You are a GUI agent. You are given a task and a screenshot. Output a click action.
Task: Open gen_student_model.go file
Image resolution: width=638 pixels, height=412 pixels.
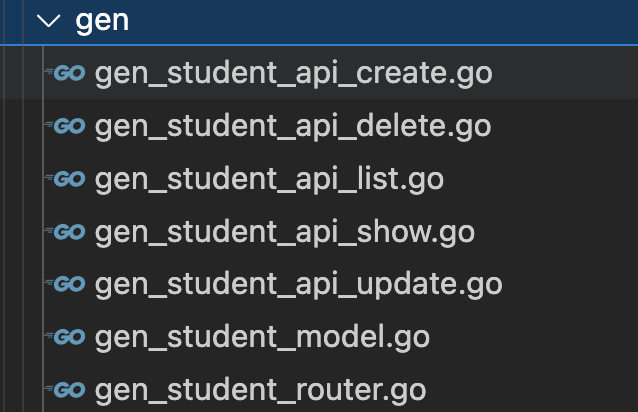click(262, 338)
